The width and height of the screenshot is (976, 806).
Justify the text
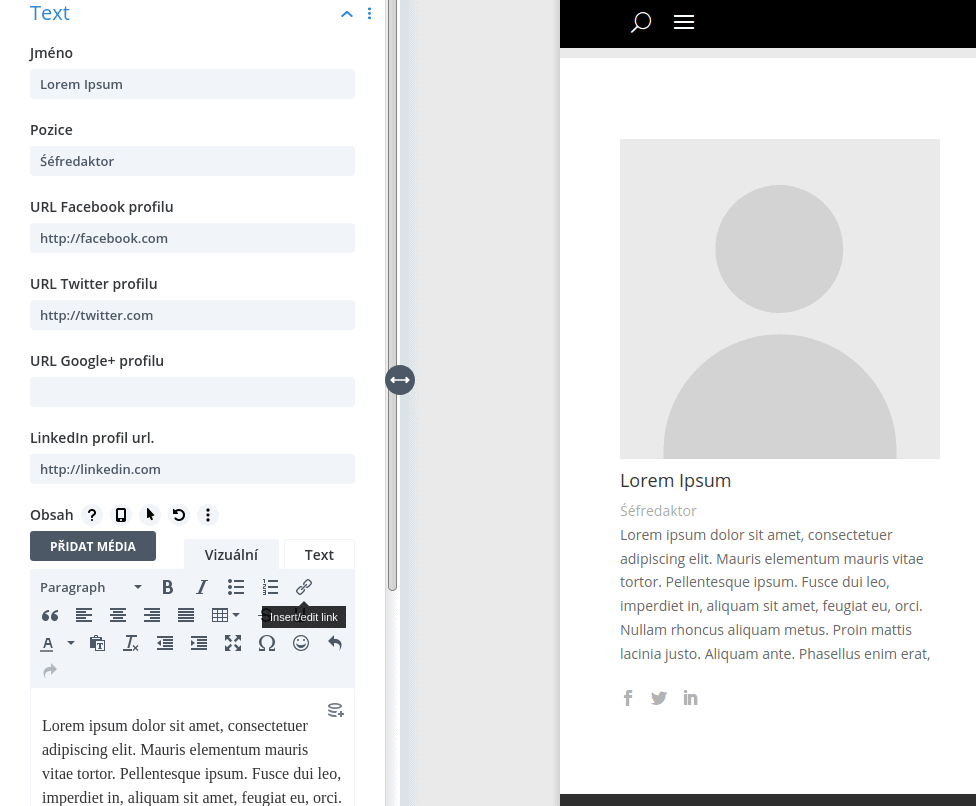click(186, 616)
